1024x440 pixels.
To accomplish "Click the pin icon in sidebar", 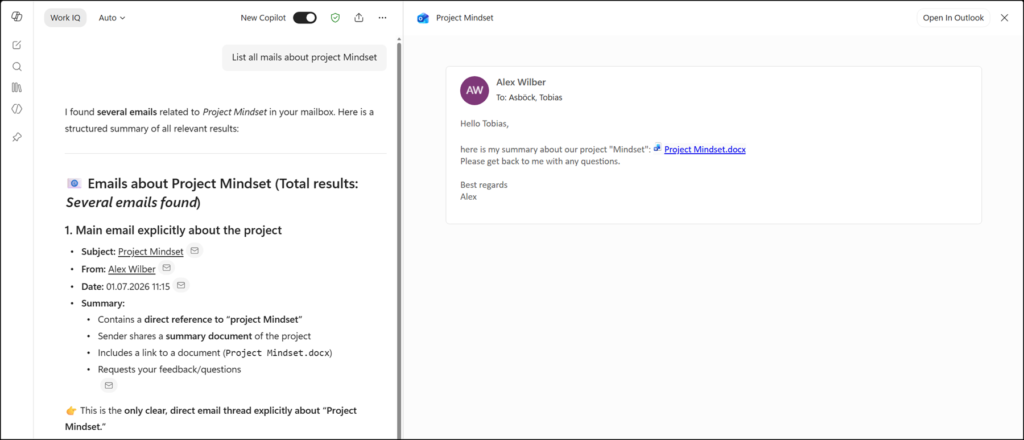I will [17, 136].
